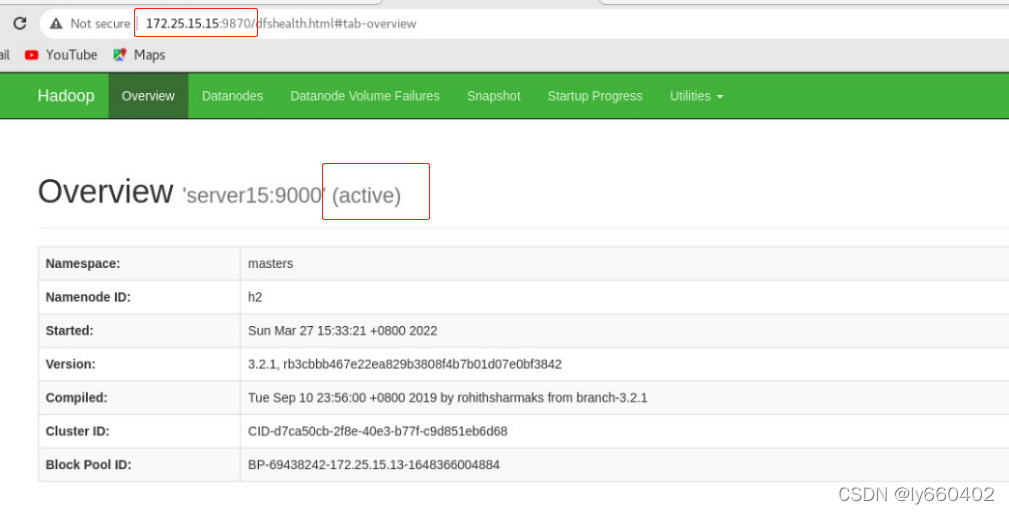This screenshot has height=514, width=1009.
Task: Open the YouTube bookmark
Action: [61, 55]
